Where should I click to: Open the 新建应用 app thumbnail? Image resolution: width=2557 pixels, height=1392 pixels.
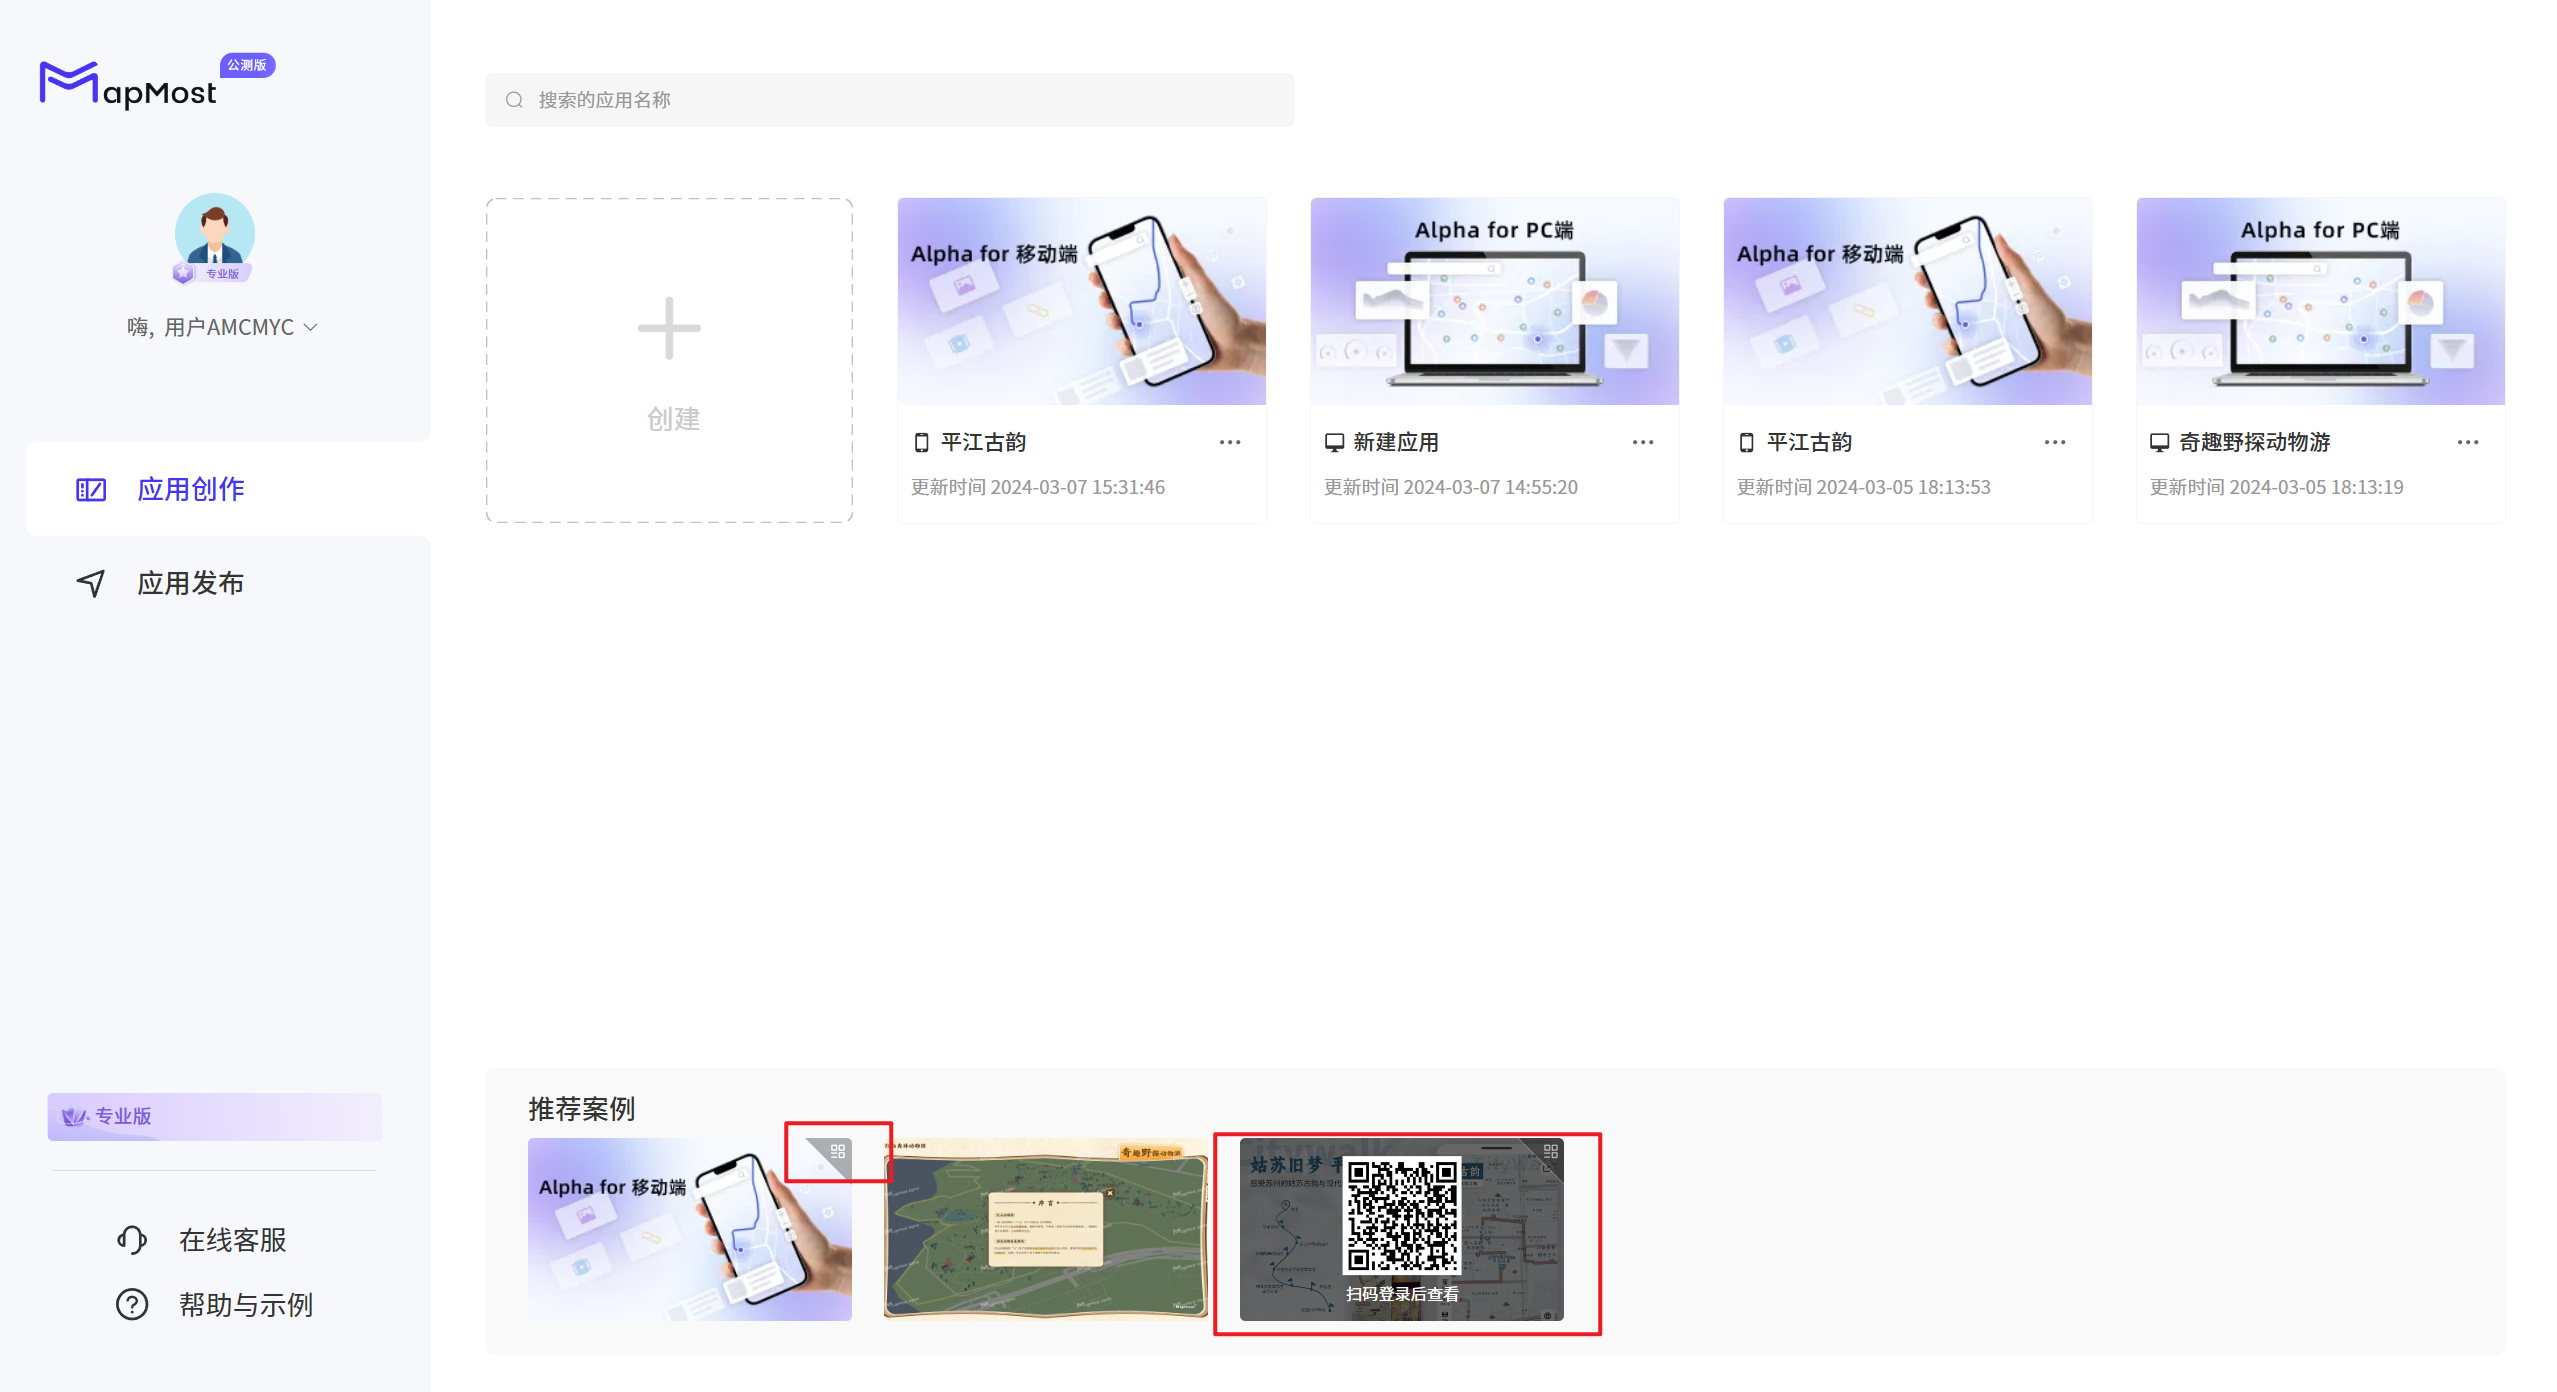coord(1494,301)
